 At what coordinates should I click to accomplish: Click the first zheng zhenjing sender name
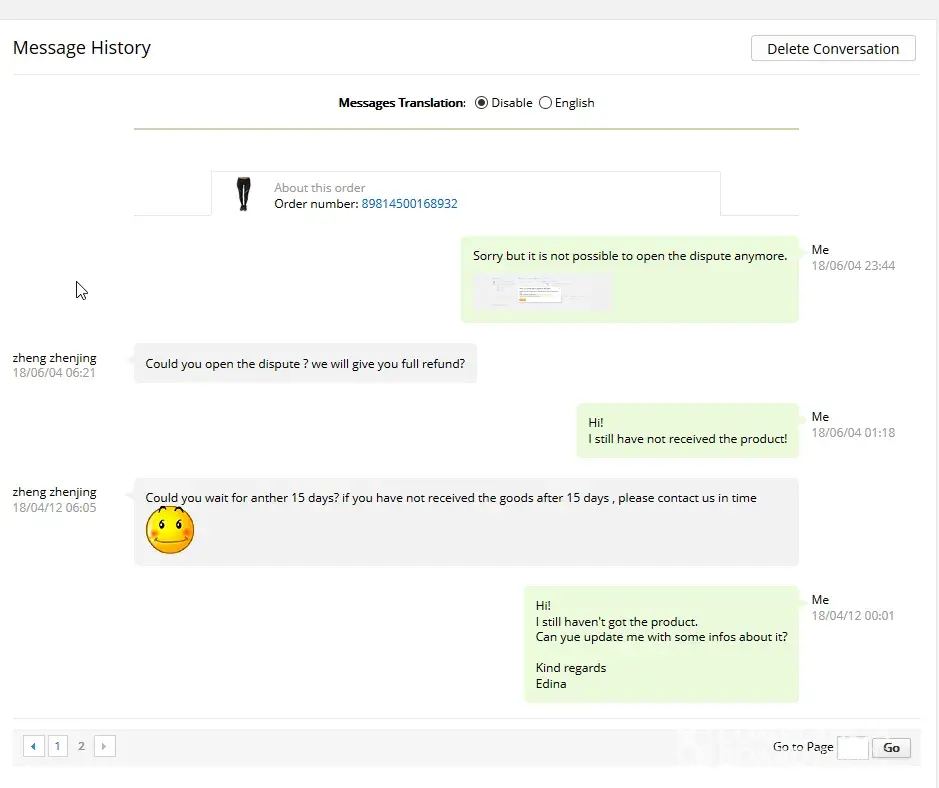(55, 358)
